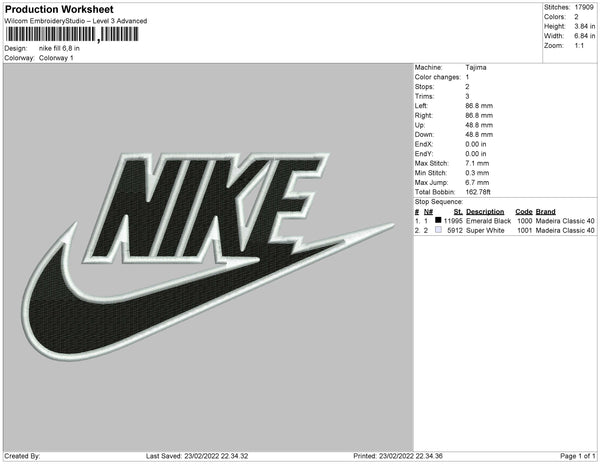The width and height of the screenshot is (600, 464).
Task: Click the 'Page 1 of 1' indicator
Action: click(577, 456)
